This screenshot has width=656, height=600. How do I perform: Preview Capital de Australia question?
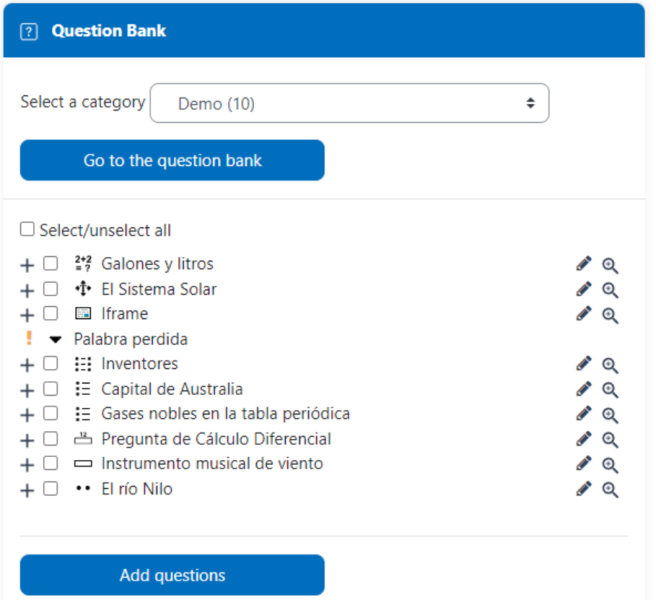(610, 390)
